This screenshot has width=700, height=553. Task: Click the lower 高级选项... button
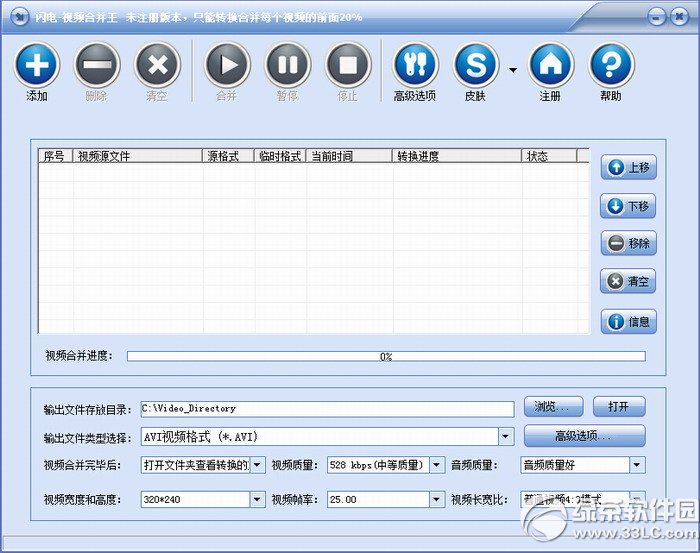584,436
